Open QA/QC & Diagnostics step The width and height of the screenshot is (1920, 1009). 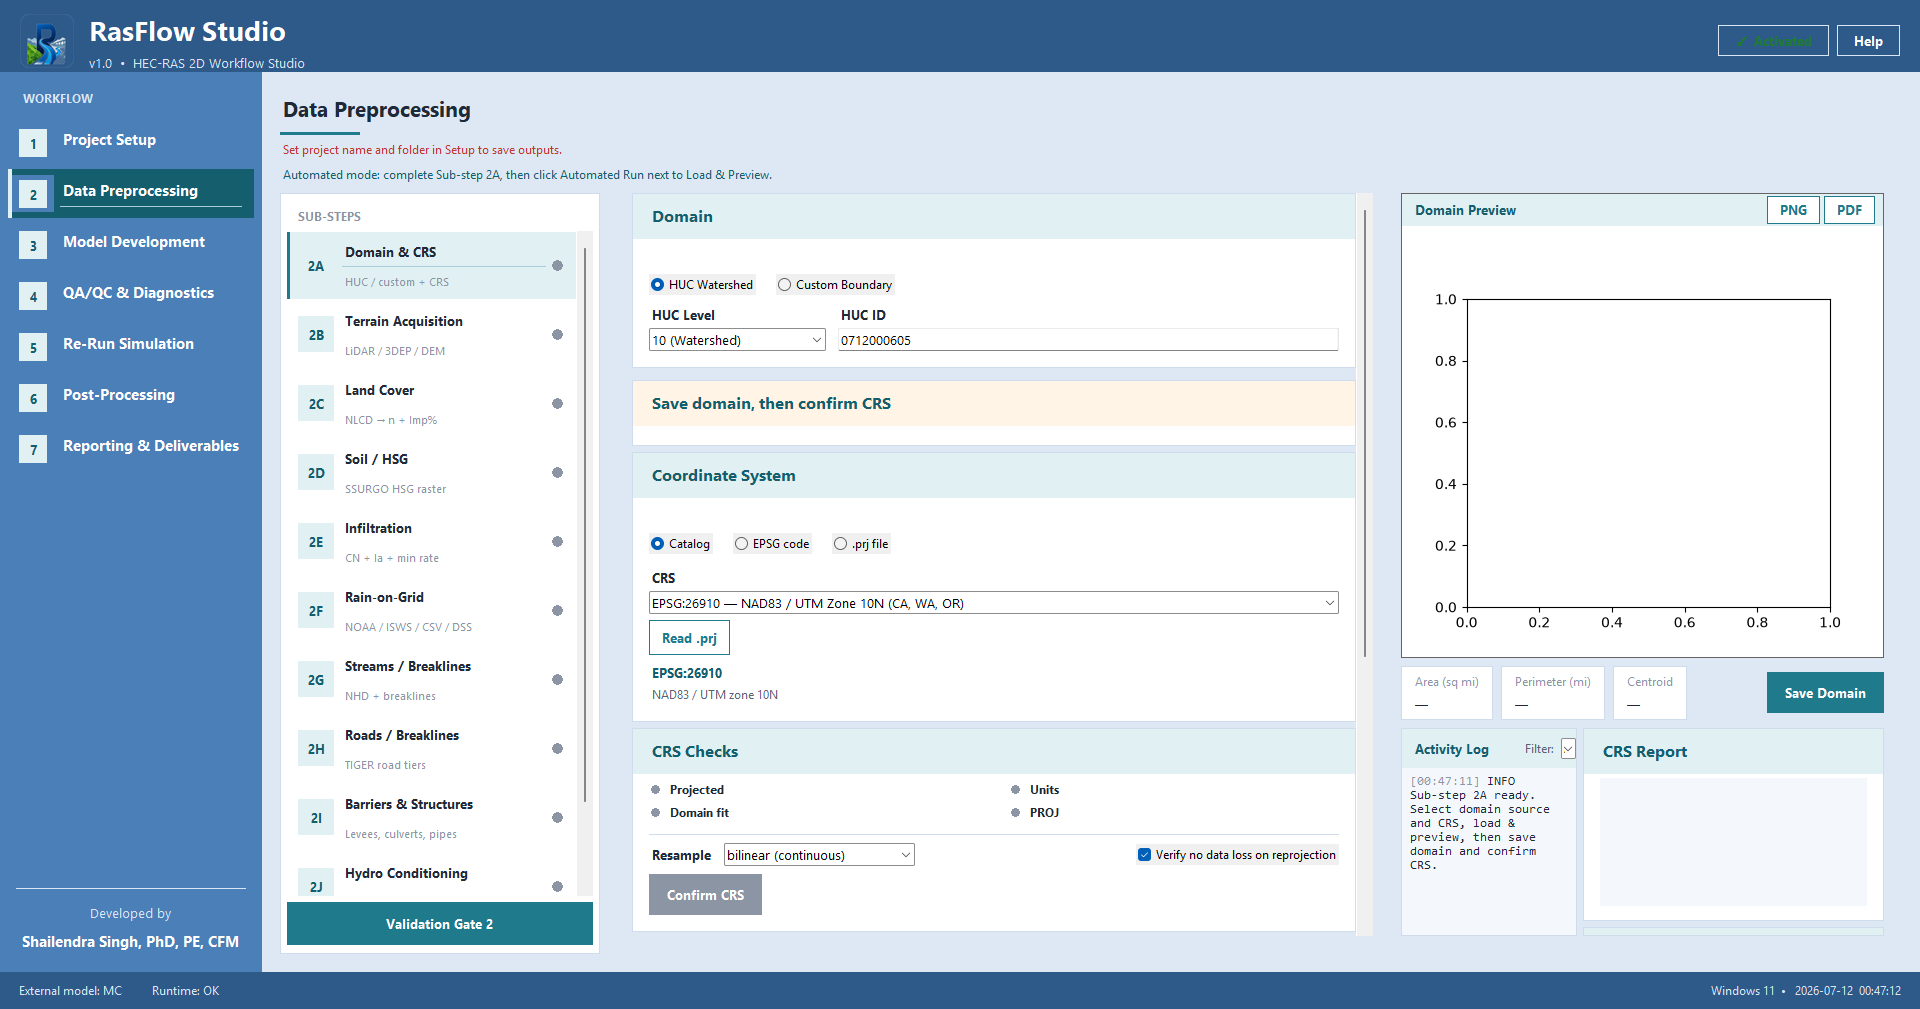[131, 297]
